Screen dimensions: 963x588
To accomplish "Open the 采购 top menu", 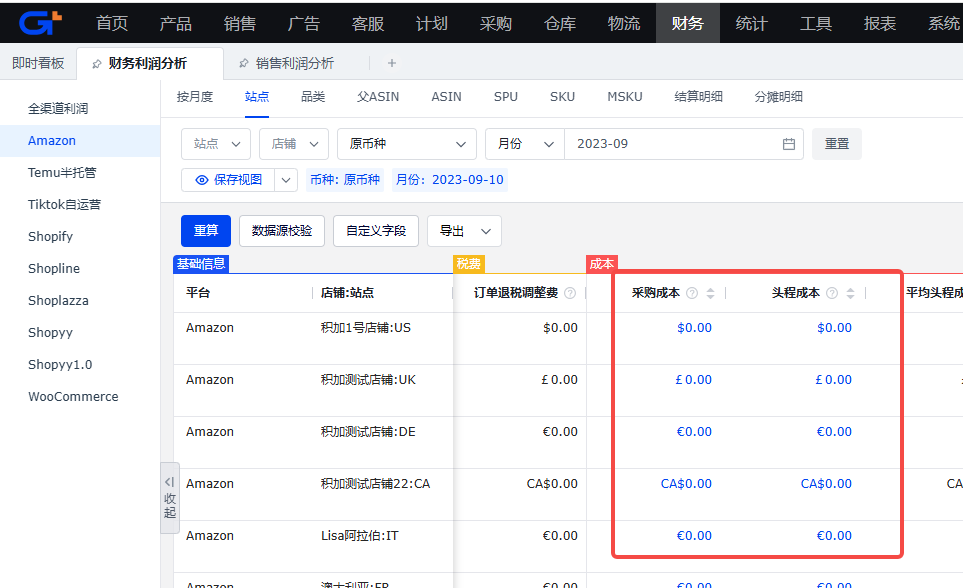I will point(496,23).
